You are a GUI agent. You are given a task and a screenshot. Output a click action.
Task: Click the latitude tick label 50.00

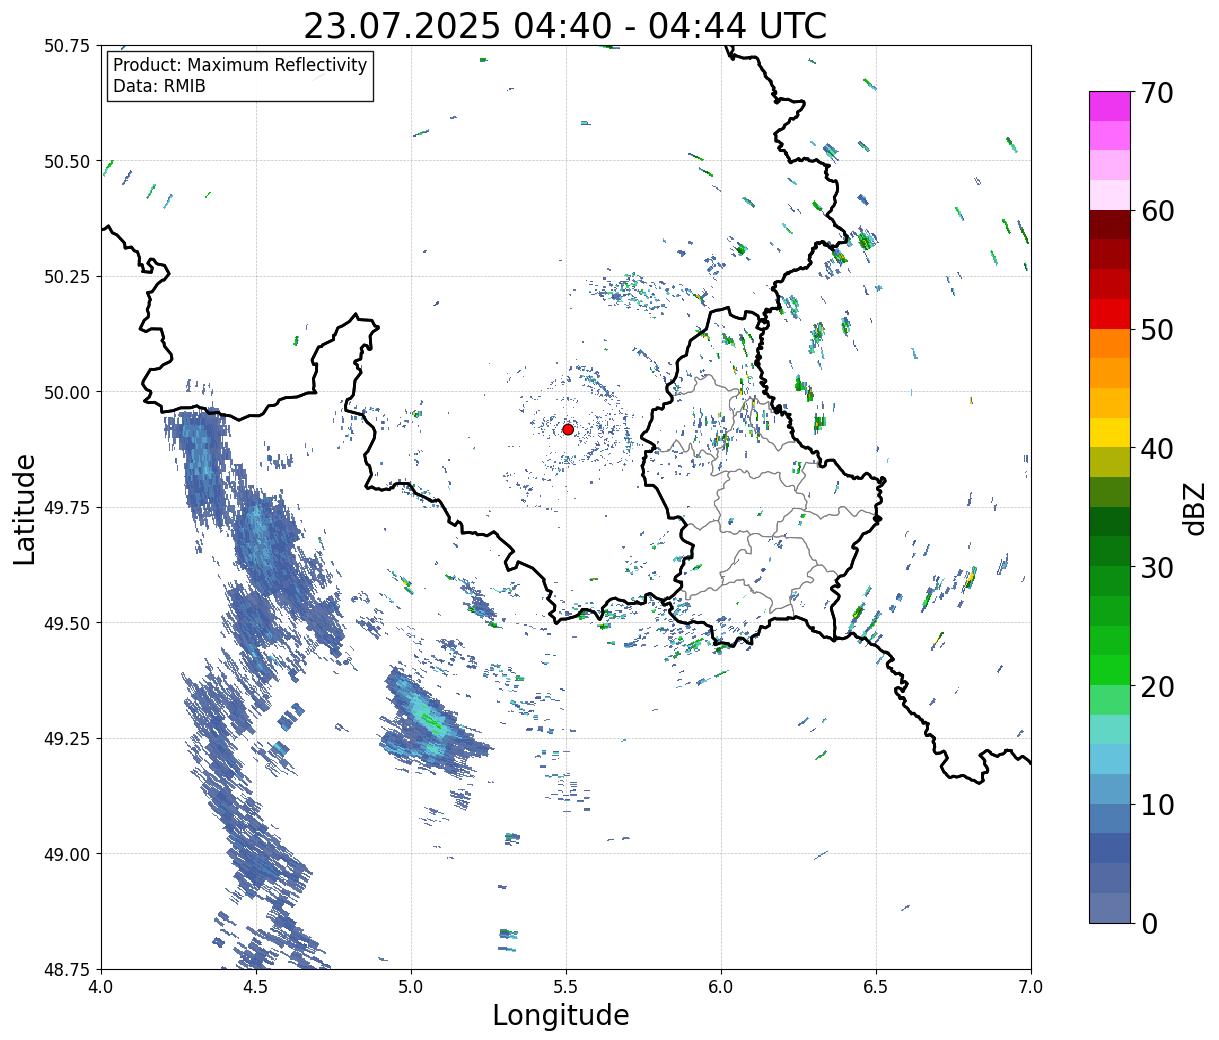(67, 392)
